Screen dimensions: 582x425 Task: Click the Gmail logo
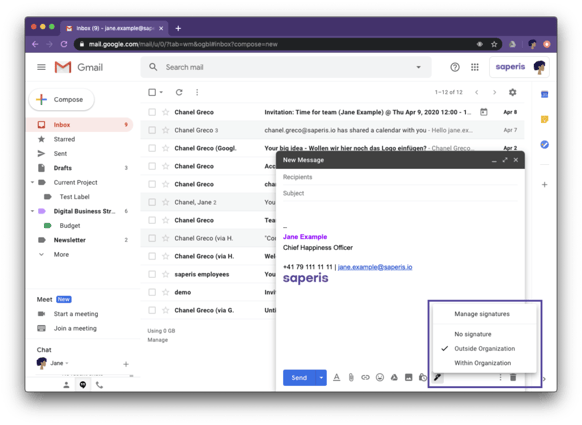click(79, 67)
